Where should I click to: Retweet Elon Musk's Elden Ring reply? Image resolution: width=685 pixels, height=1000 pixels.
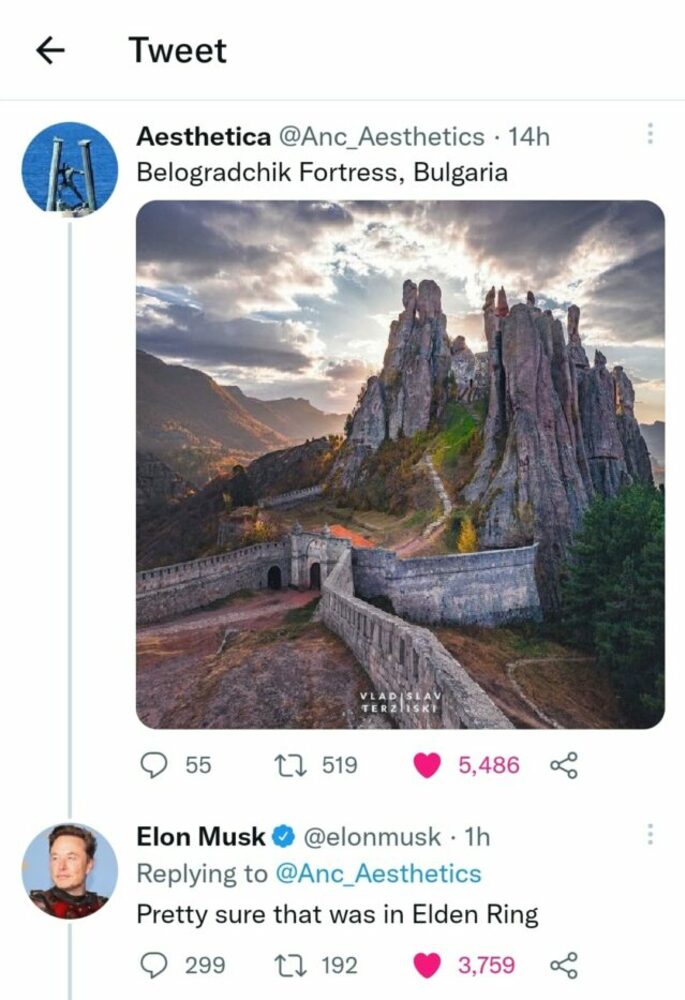[x=288, y=964]
